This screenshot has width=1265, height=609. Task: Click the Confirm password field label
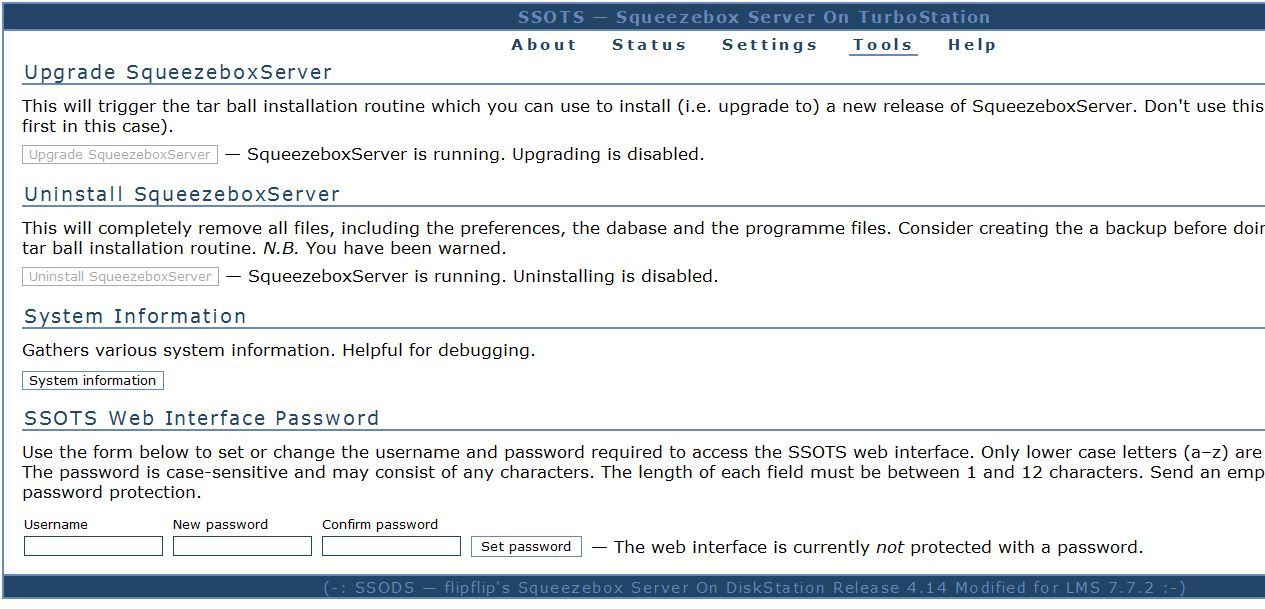[380, 525]
